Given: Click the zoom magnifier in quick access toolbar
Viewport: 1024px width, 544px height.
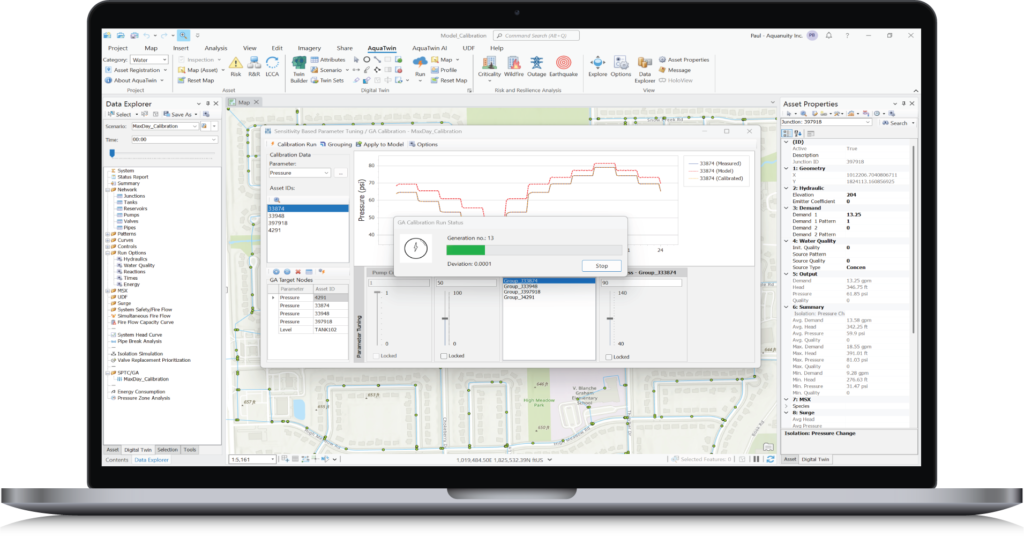Looking at the screenshot, I should pyautogui.click(x=184, y=35).
